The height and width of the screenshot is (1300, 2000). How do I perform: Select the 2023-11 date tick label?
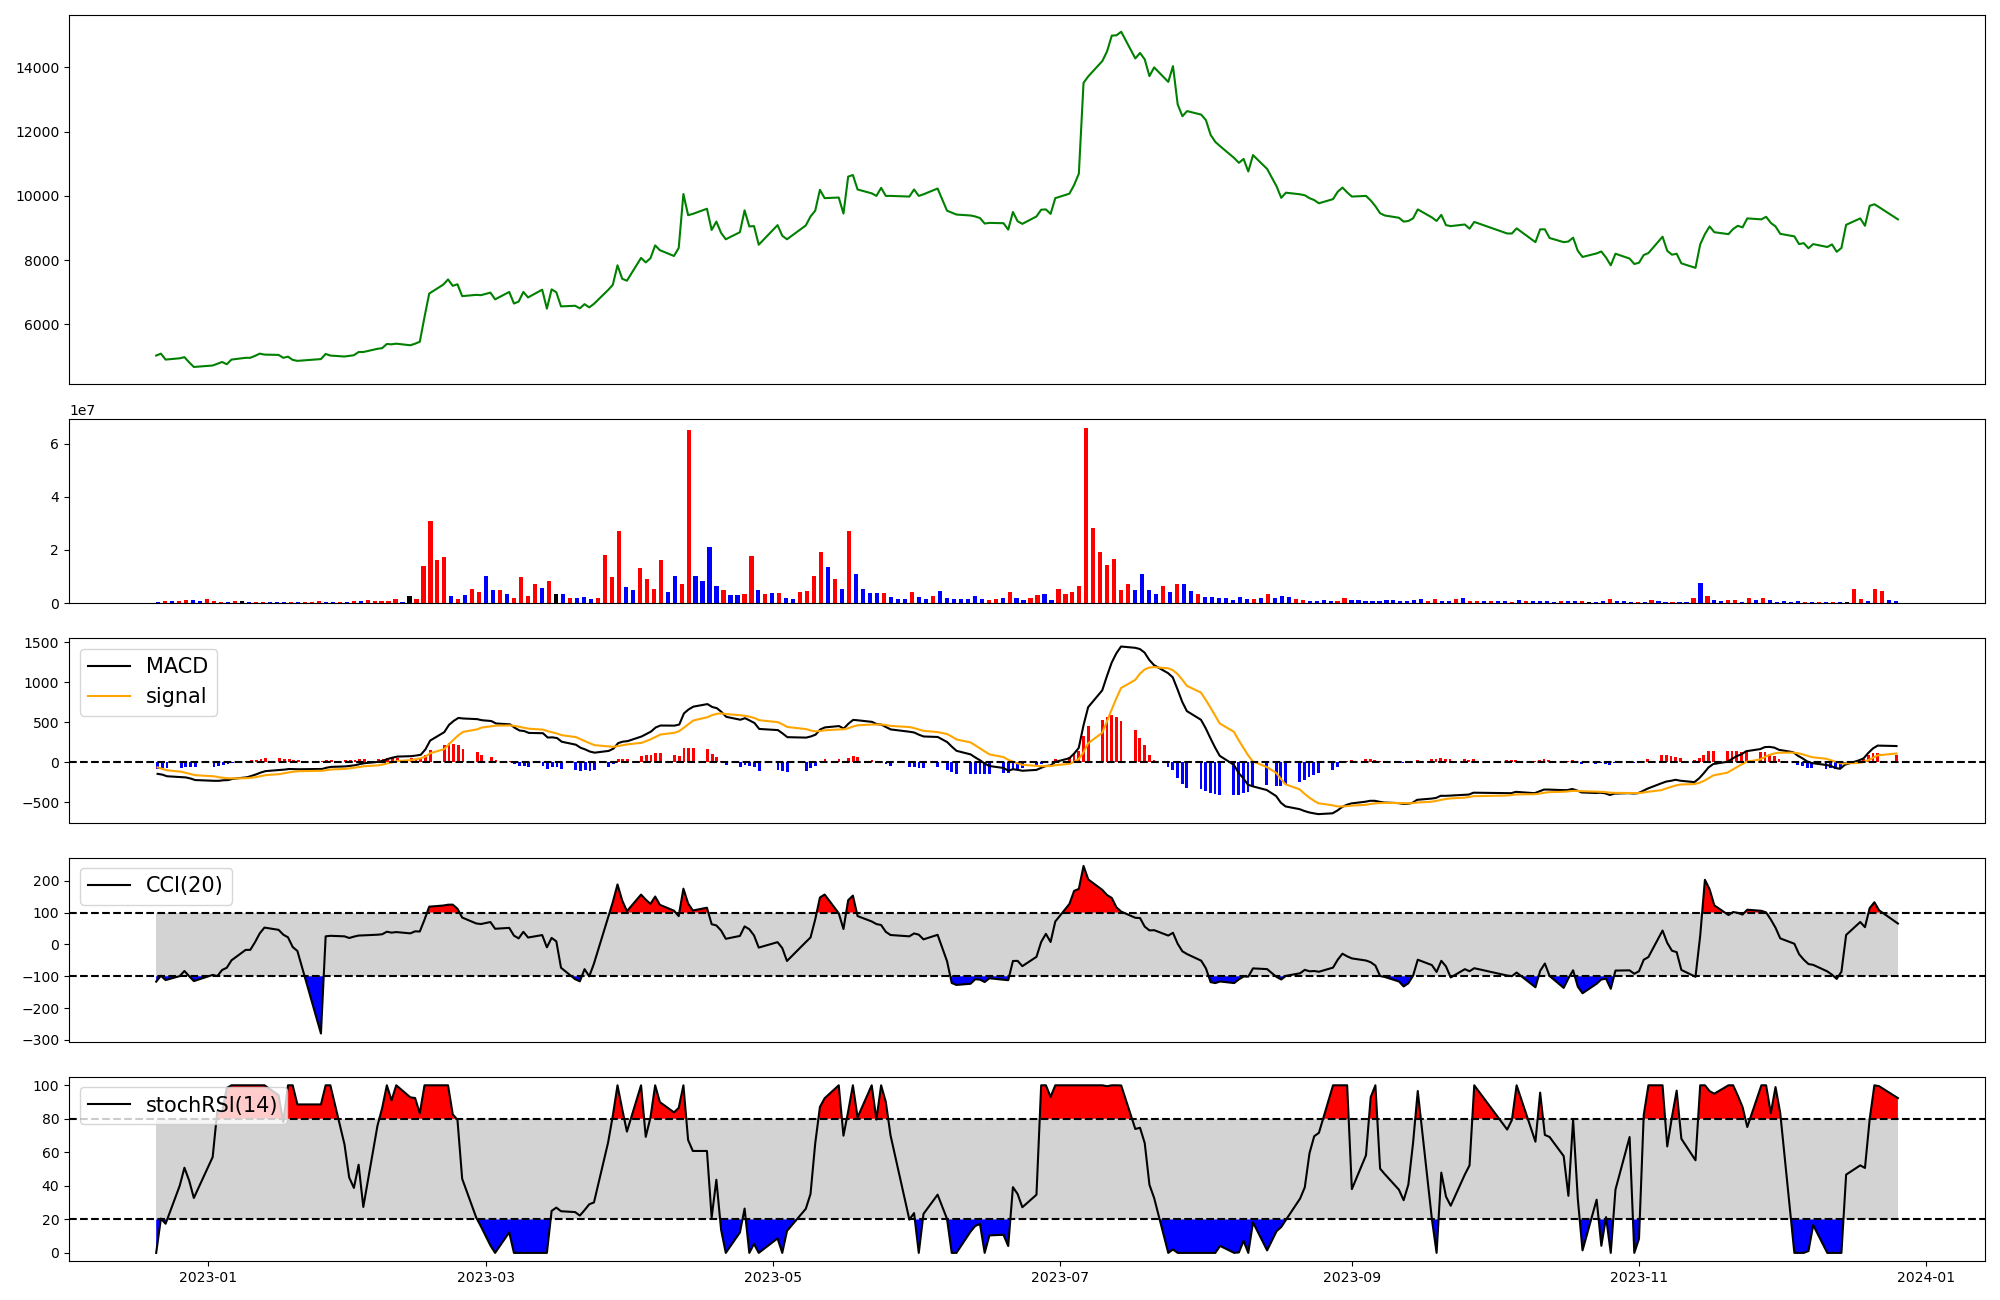click(x=1639, y=1277)
